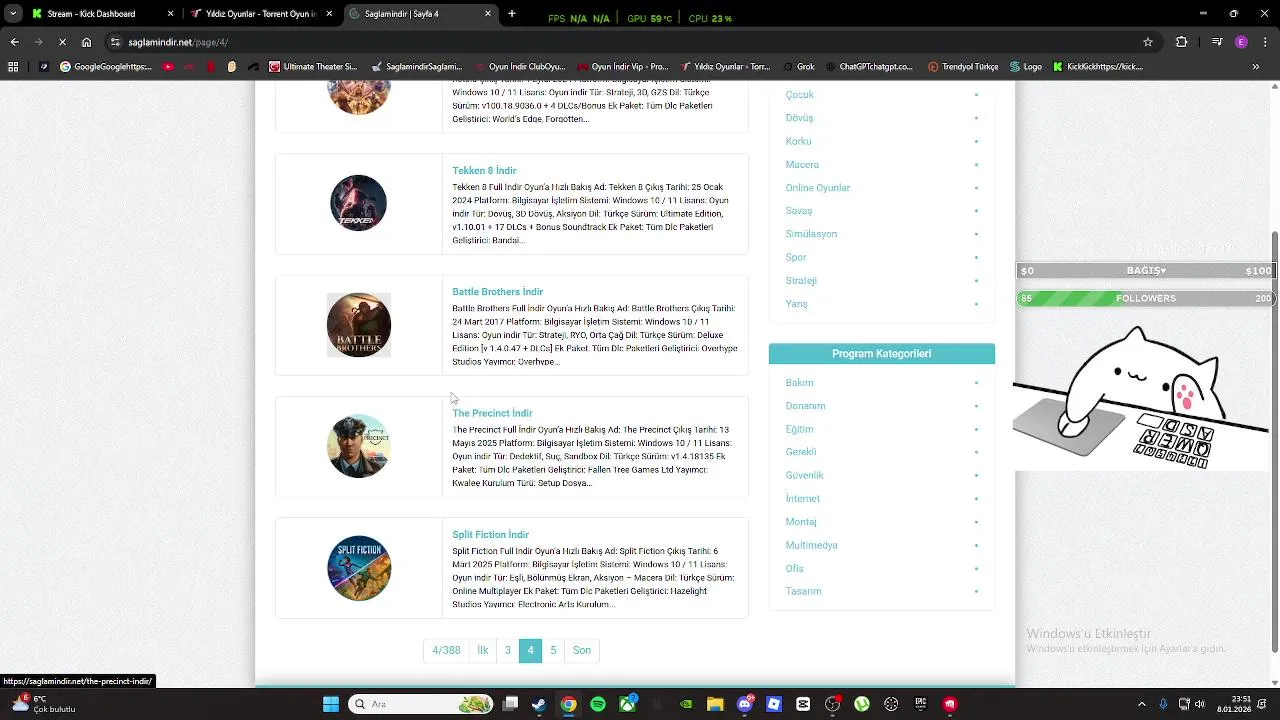Image resolution: width=1280 pixels, height=720 pixels.
Task: Open the Chrome profile avatar
Action: point(1241,42)
